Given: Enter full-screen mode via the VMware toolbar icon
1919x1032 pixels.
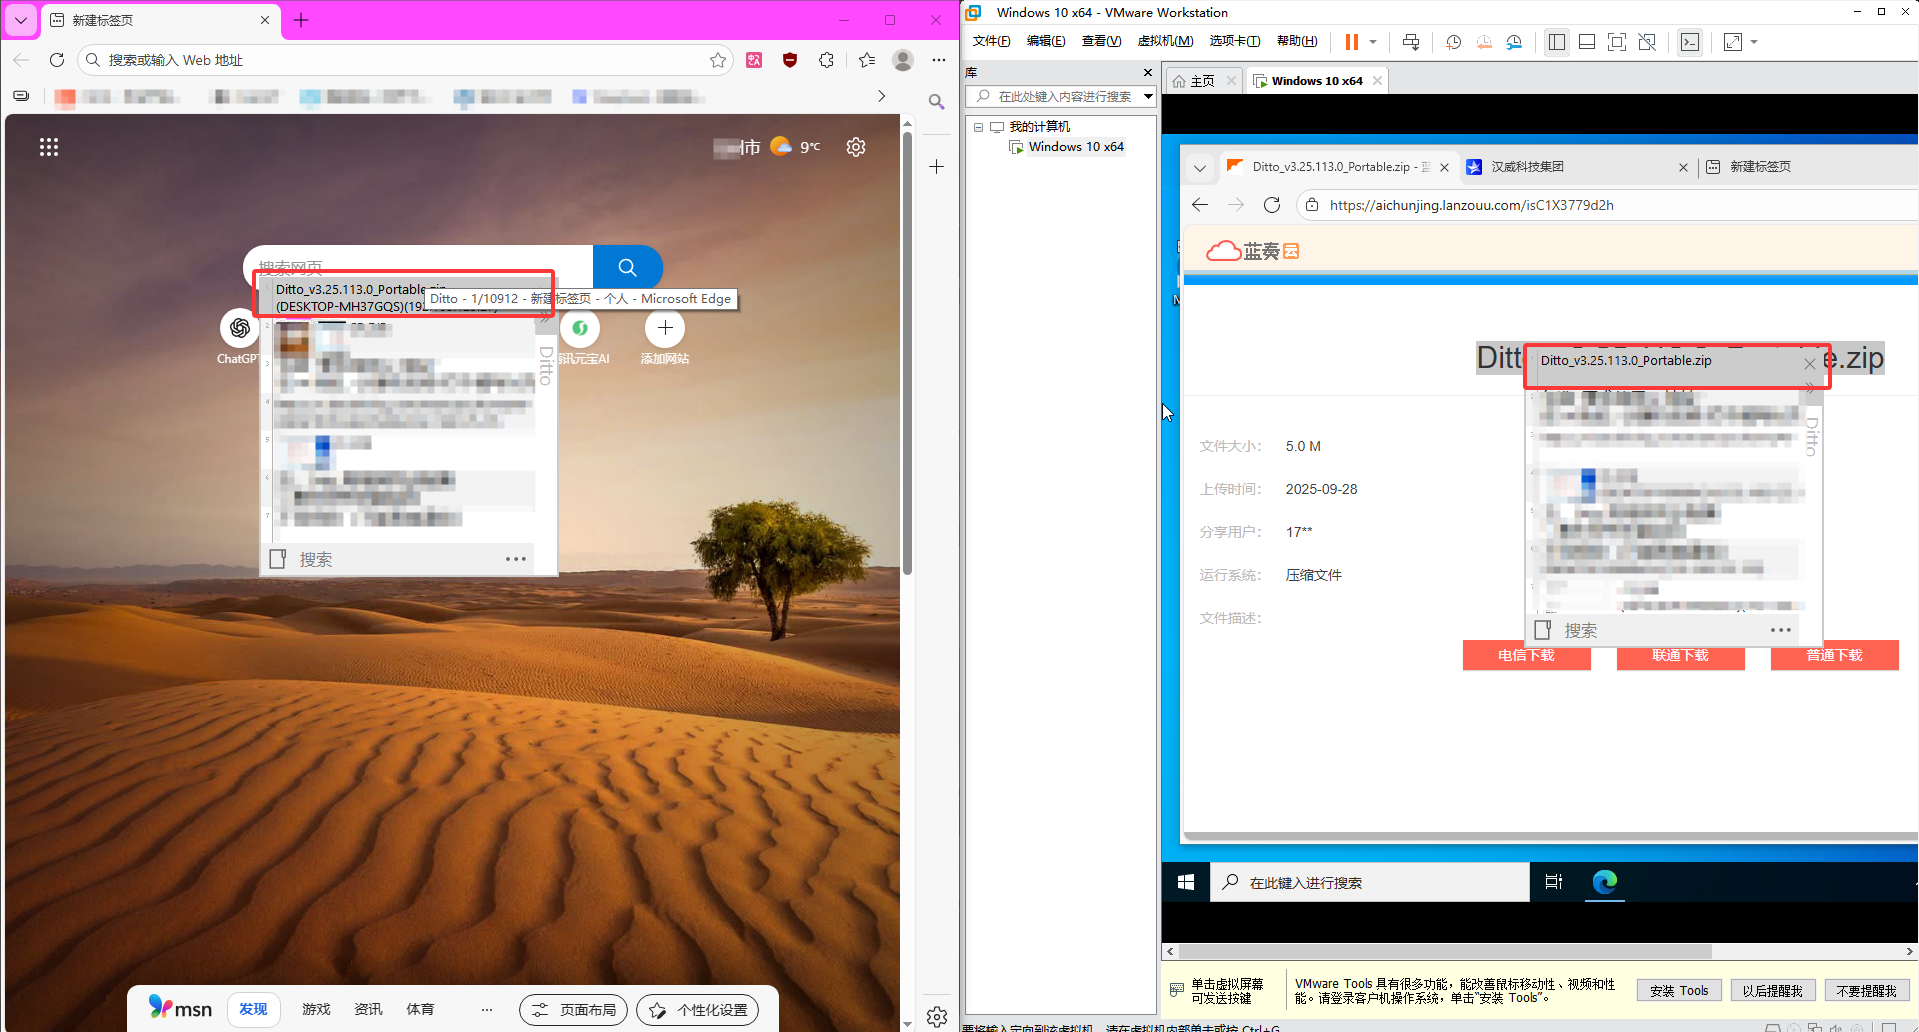Looking at the screenshot, I should click(x=1617, y=42).
